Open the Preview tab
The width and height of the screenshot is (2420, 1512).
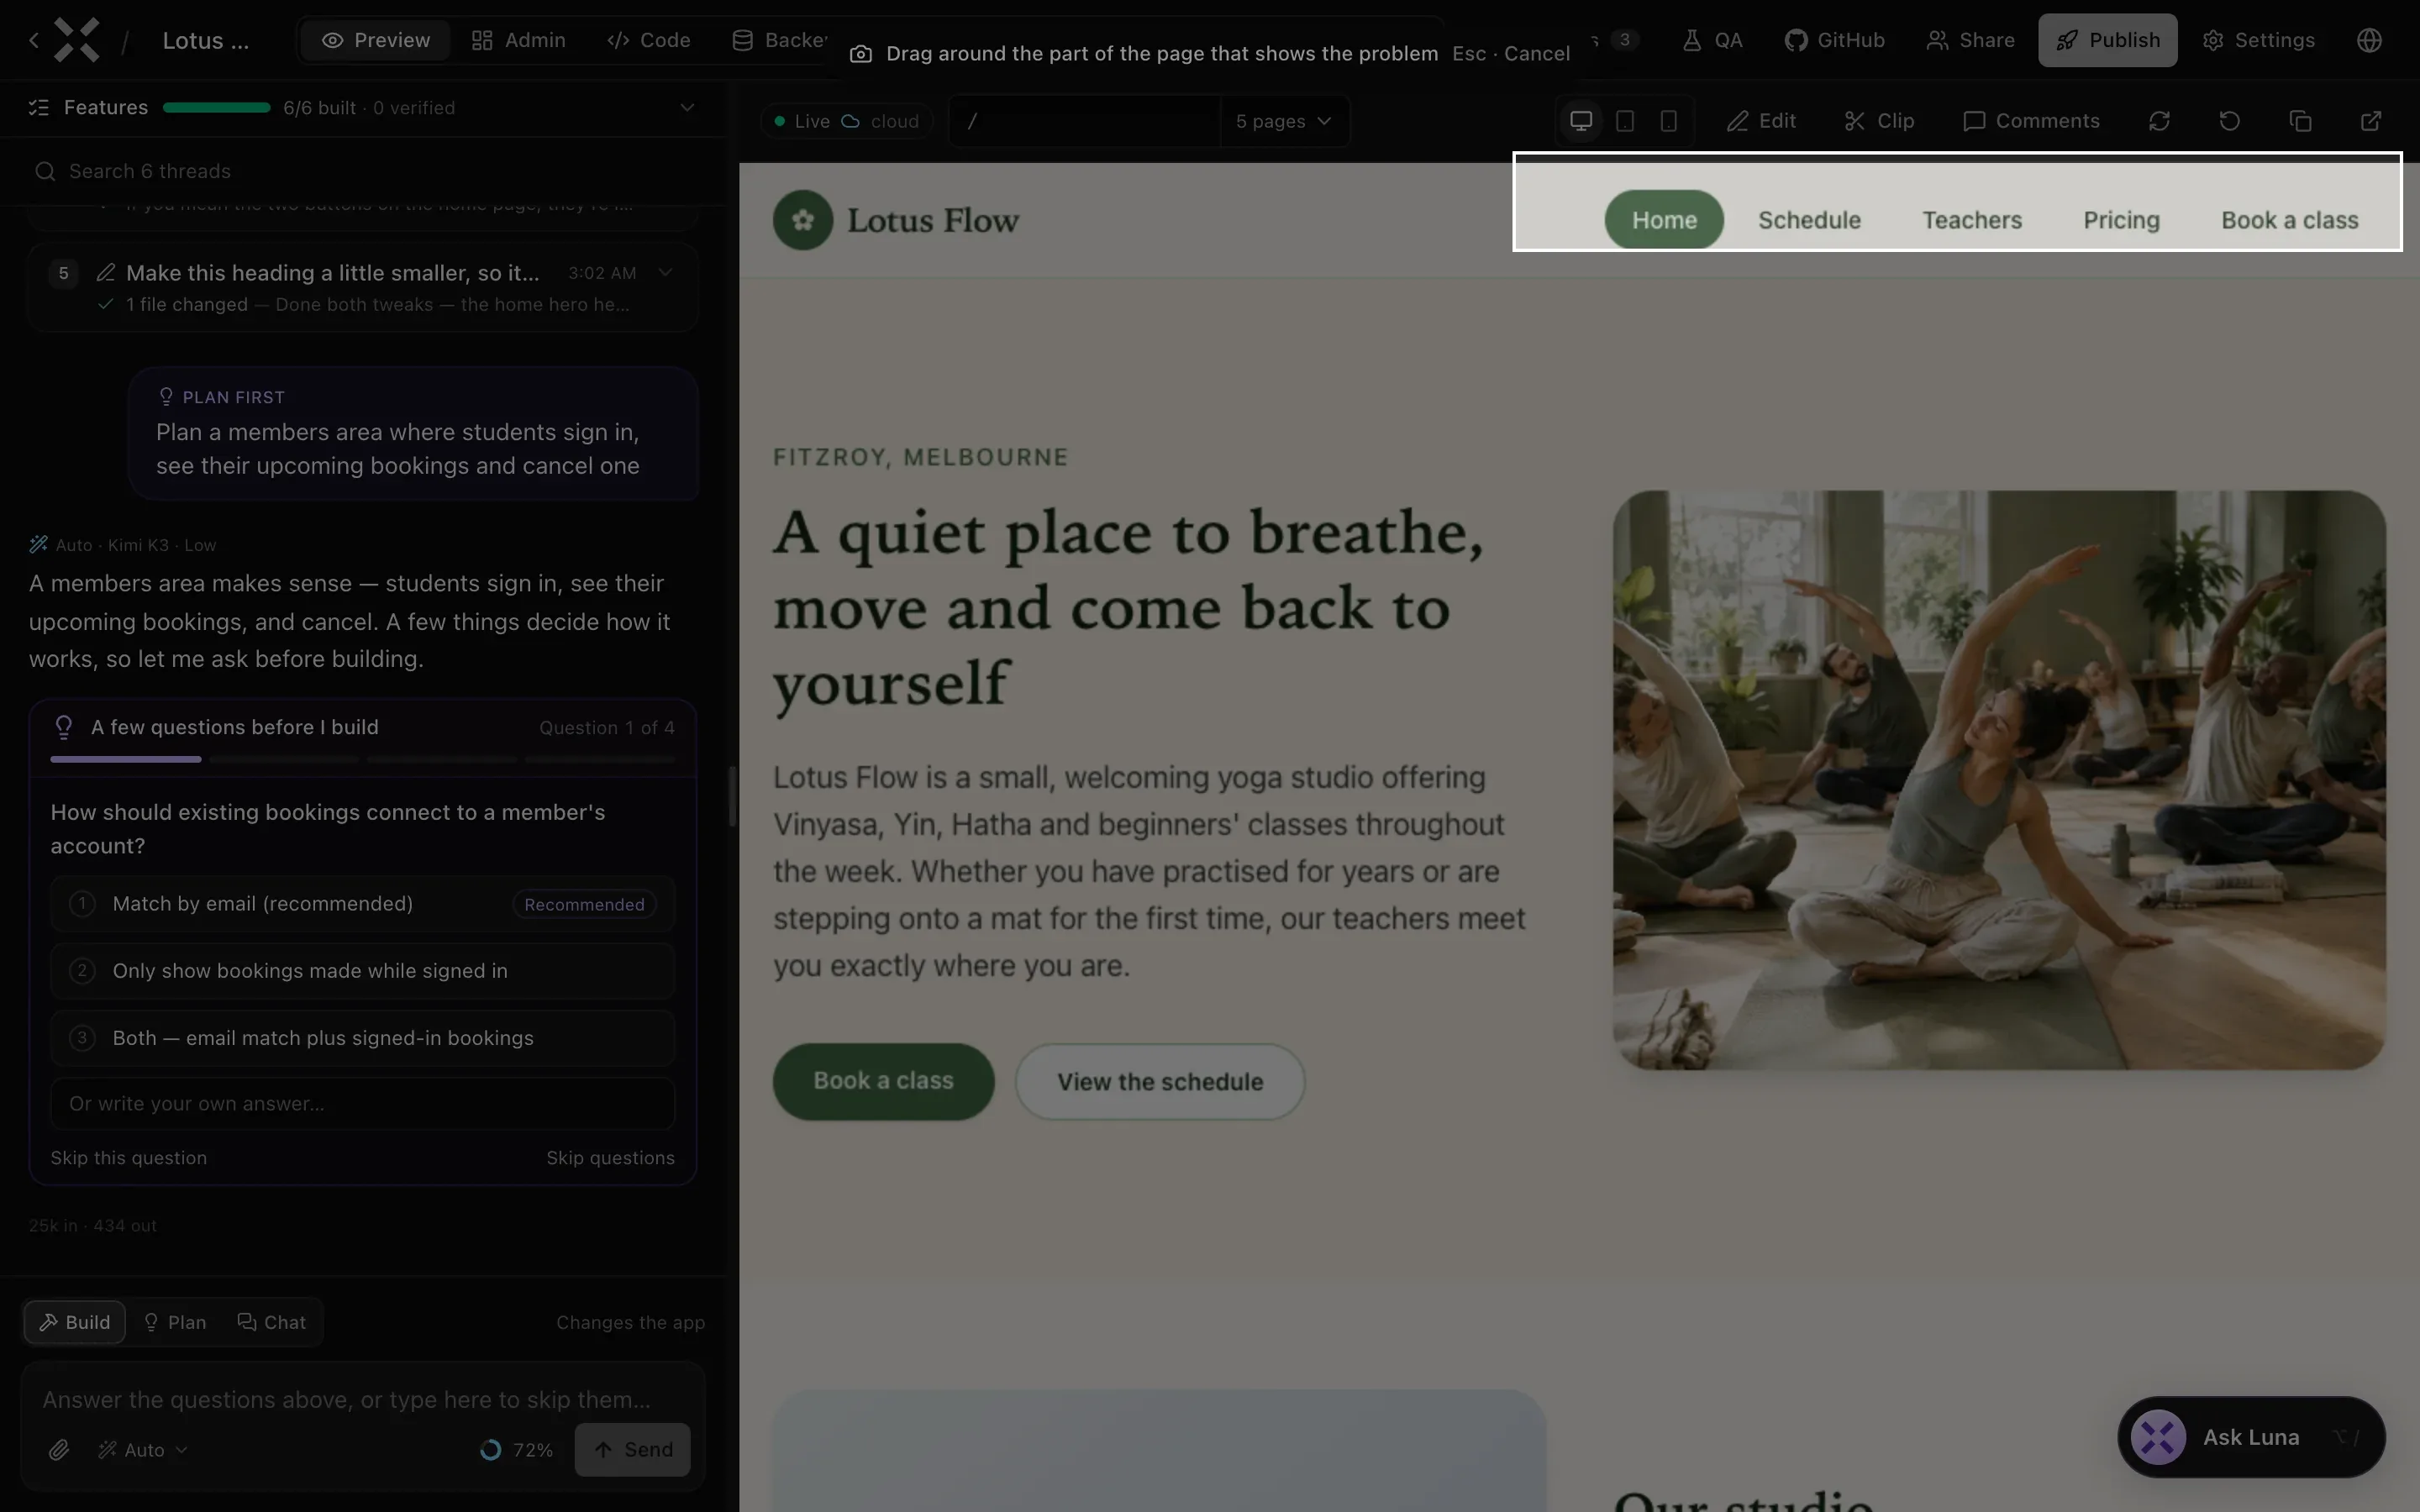[x=376, y=40]
